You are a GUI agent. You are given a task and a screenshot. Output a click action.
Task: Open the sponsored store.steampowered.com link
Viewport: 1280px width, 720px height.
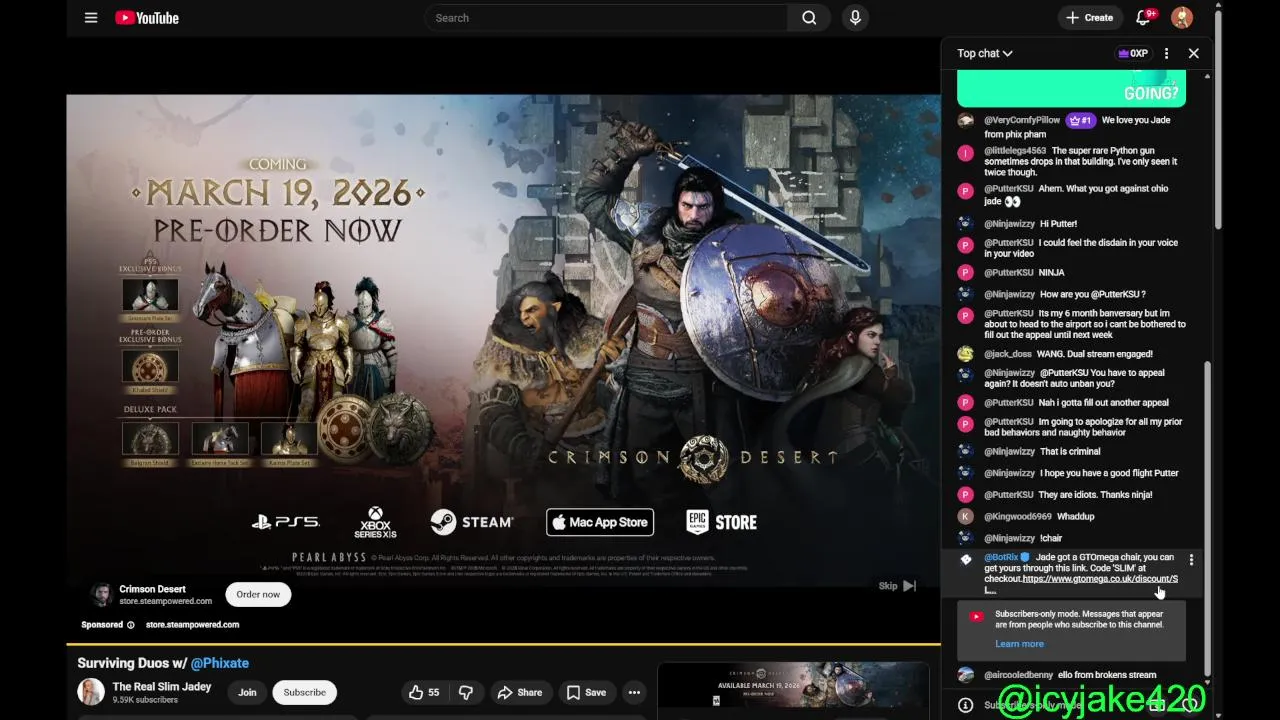[x=192, y=625]
